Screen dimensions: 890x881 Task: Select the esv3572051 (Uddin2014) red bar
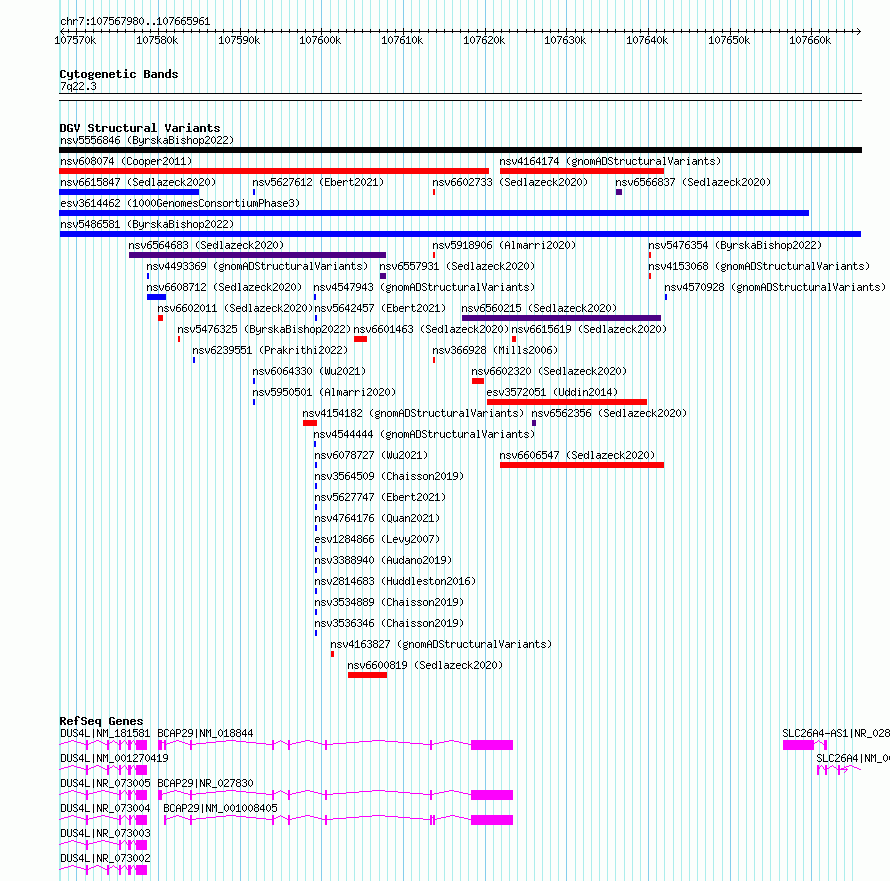click(566, 402)
